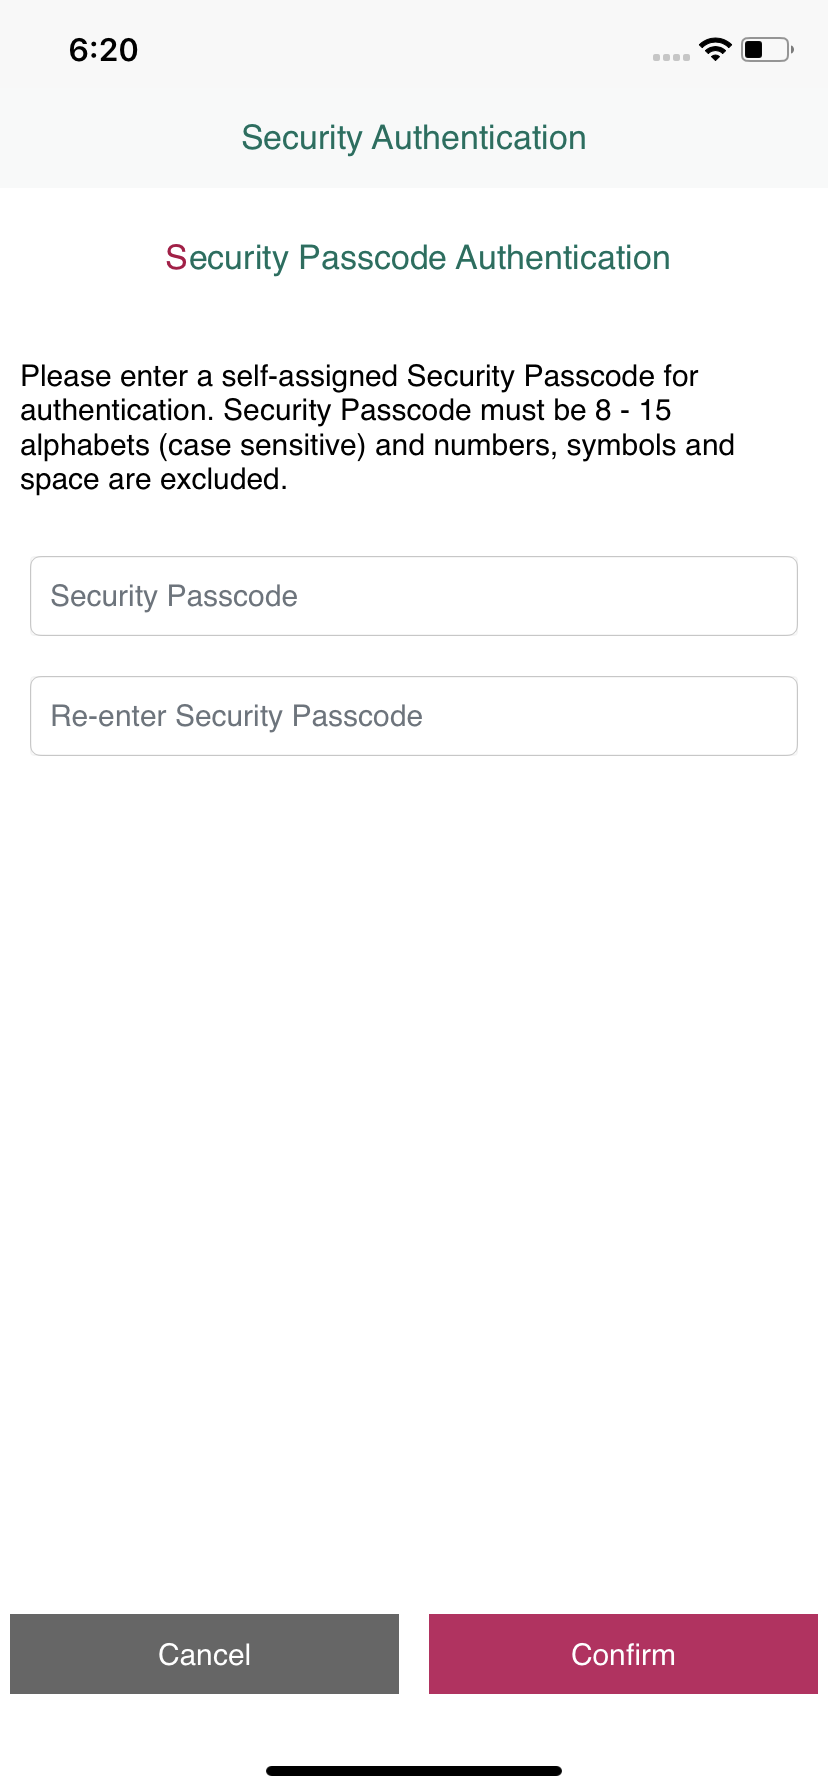This screenshot has width=828, height=1792.
Task: Tap the word "self-assigned" in instructions
Action: pyautogui.click(x=310, y=376)
